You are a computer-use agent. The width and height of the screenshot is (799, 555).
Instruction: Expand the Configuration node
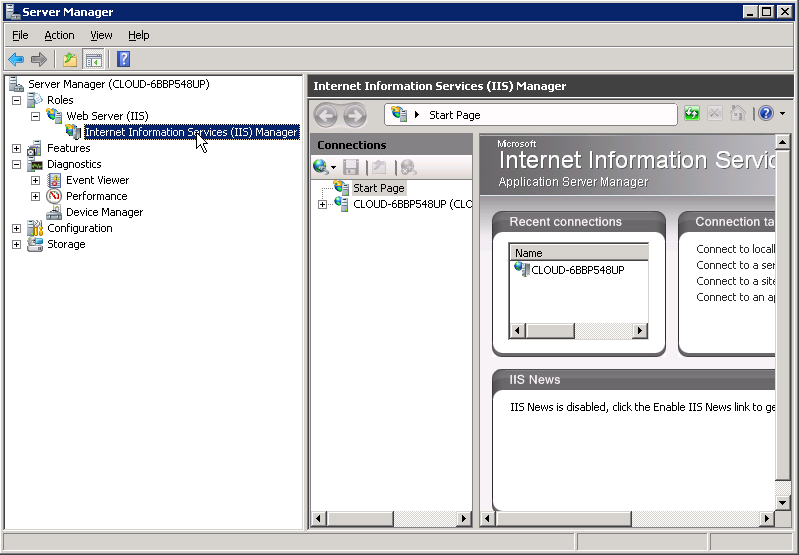tap(16, 228)
